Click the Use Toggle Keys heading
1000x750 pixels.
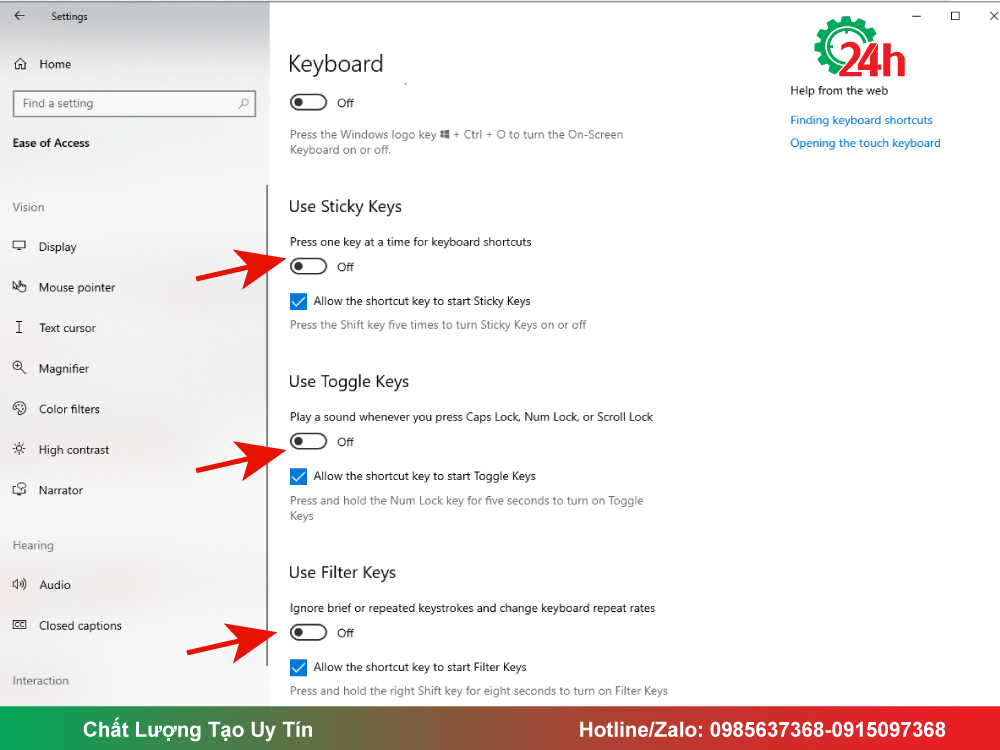tap(349, 381)
